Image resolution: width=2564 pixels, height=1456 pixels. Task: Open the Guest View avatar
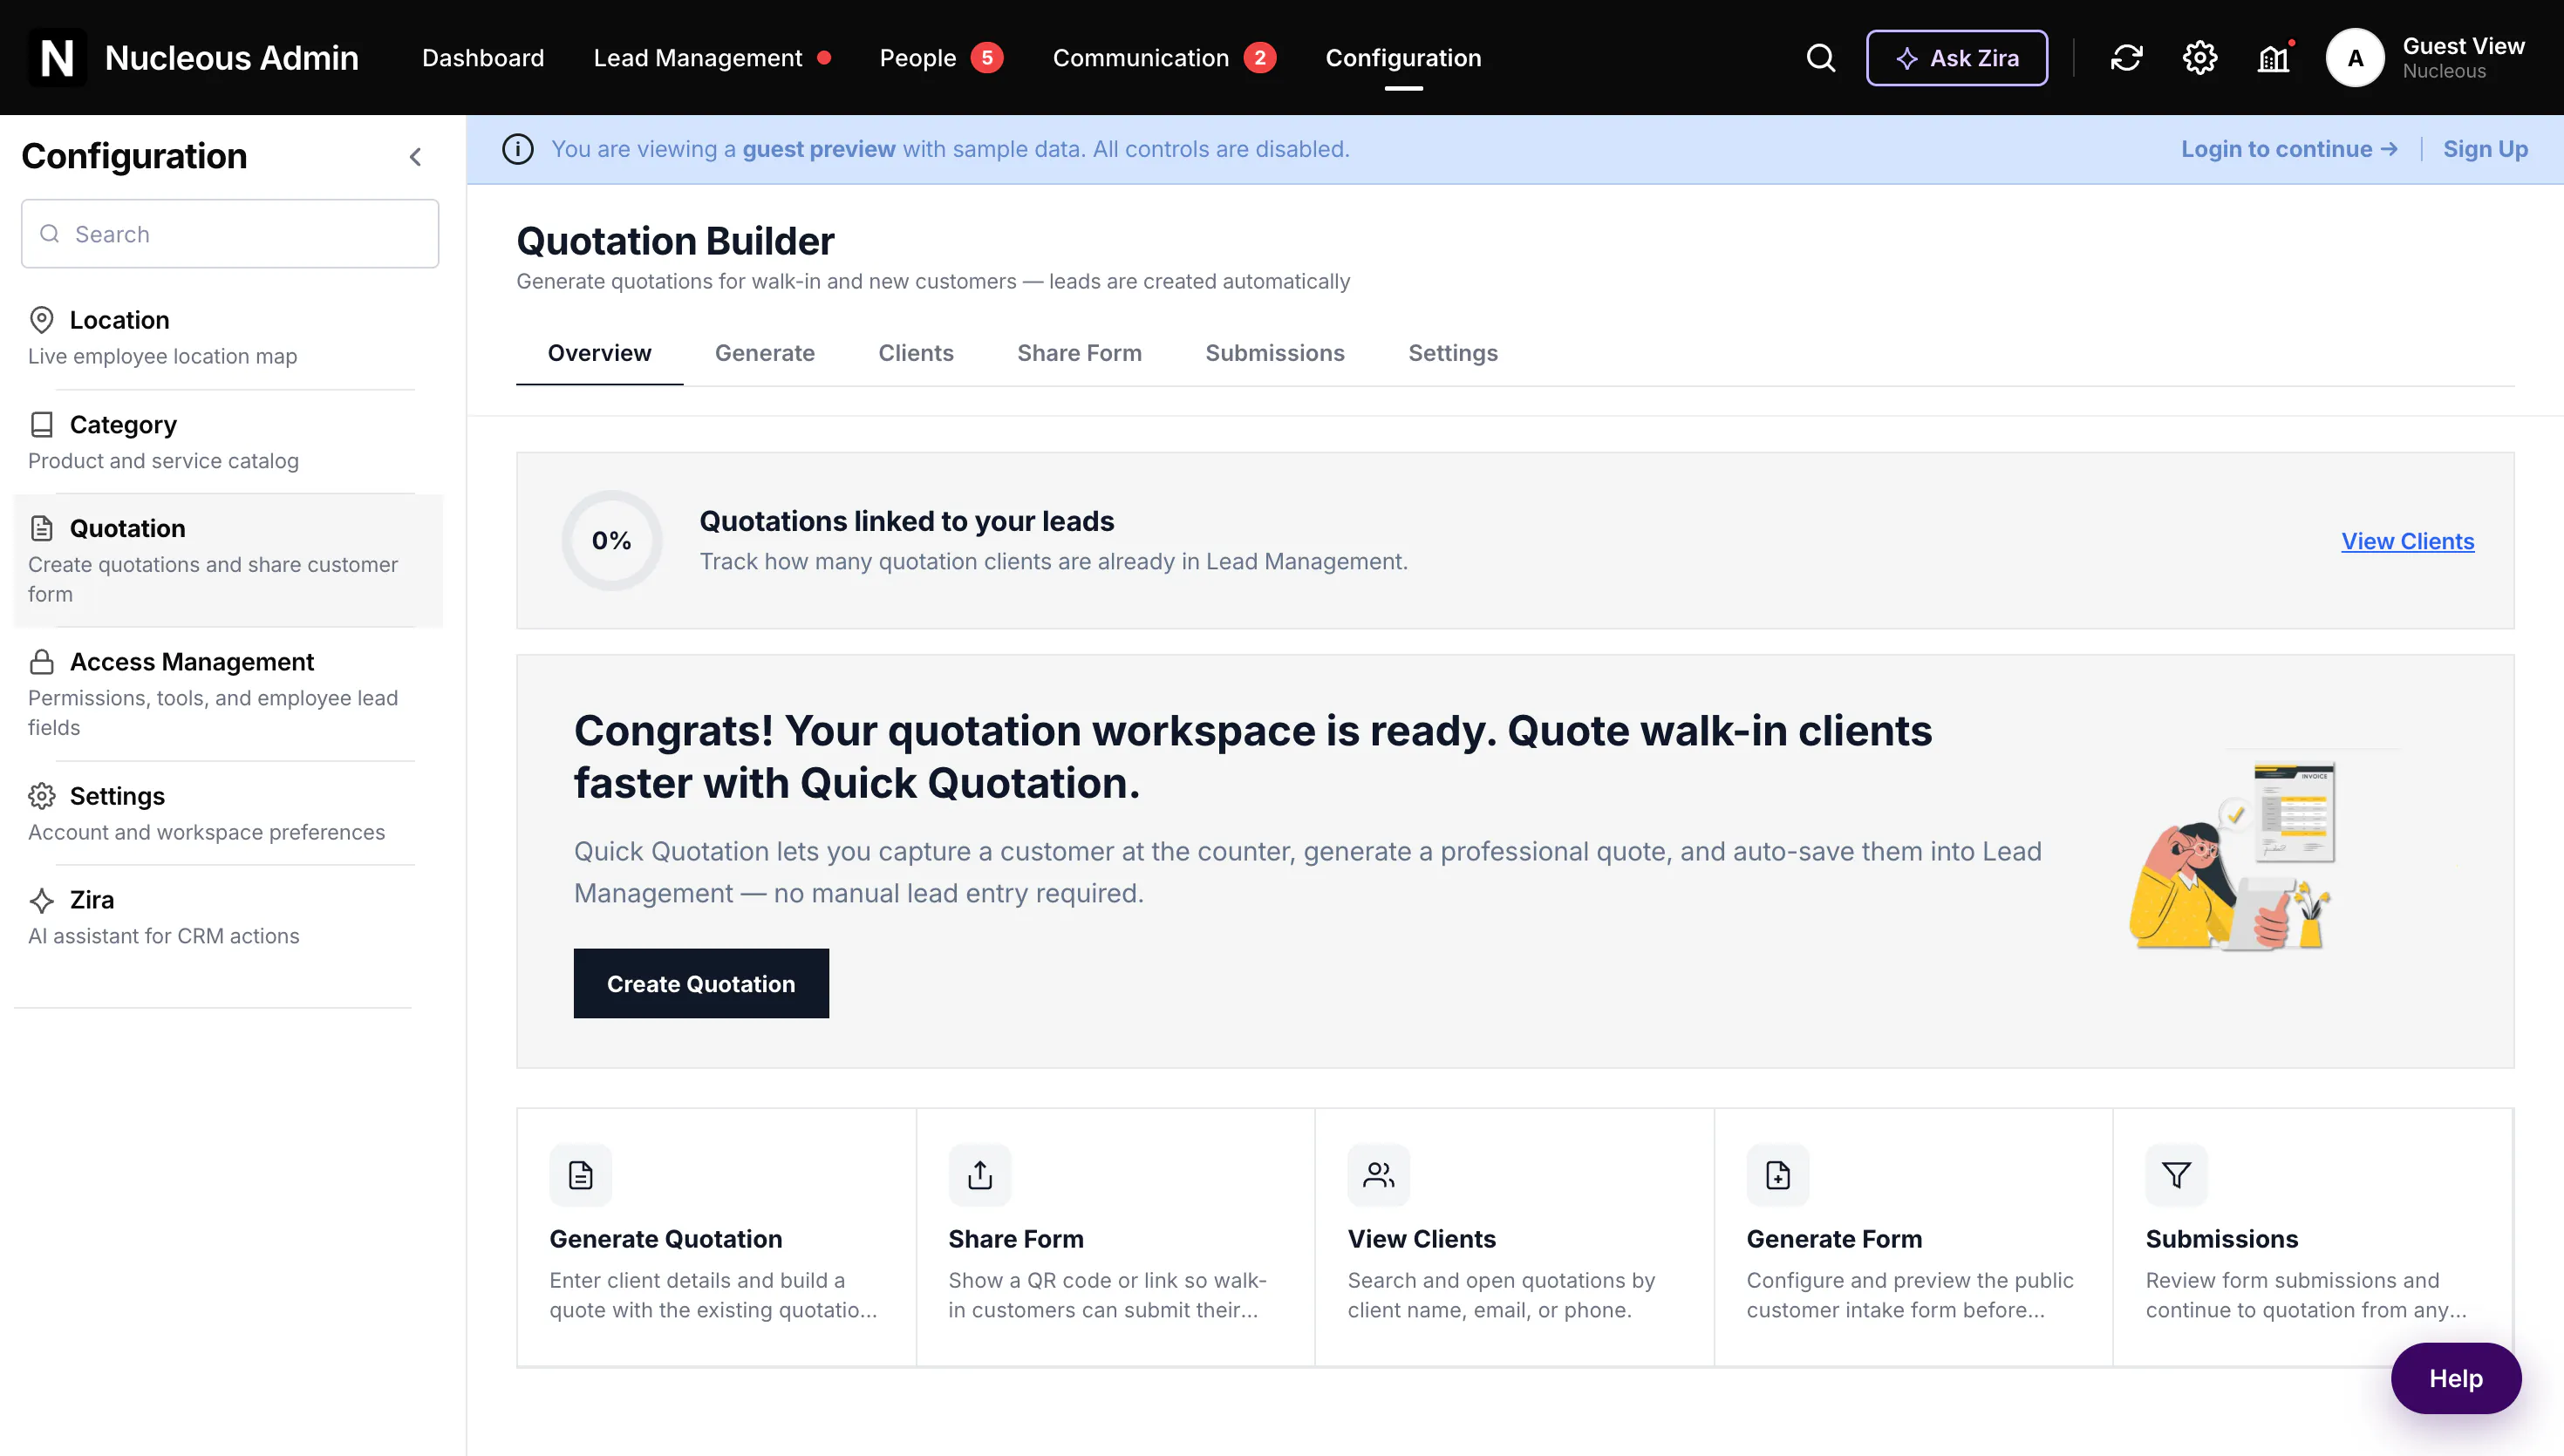coord(2355,58)
